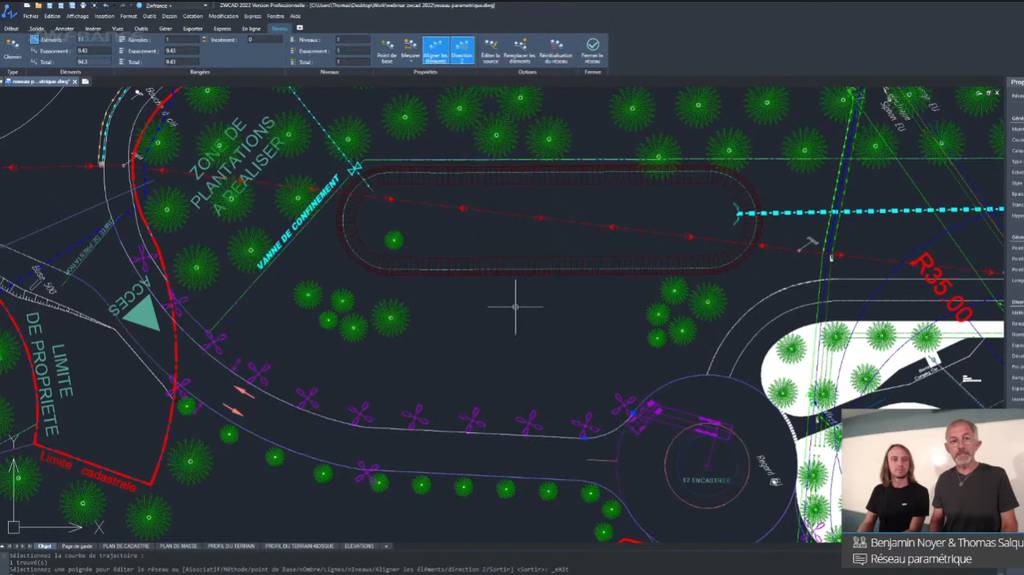Open the Affichage menu
This screenshot has height=575, width=1024.
(x=77, y=16)
